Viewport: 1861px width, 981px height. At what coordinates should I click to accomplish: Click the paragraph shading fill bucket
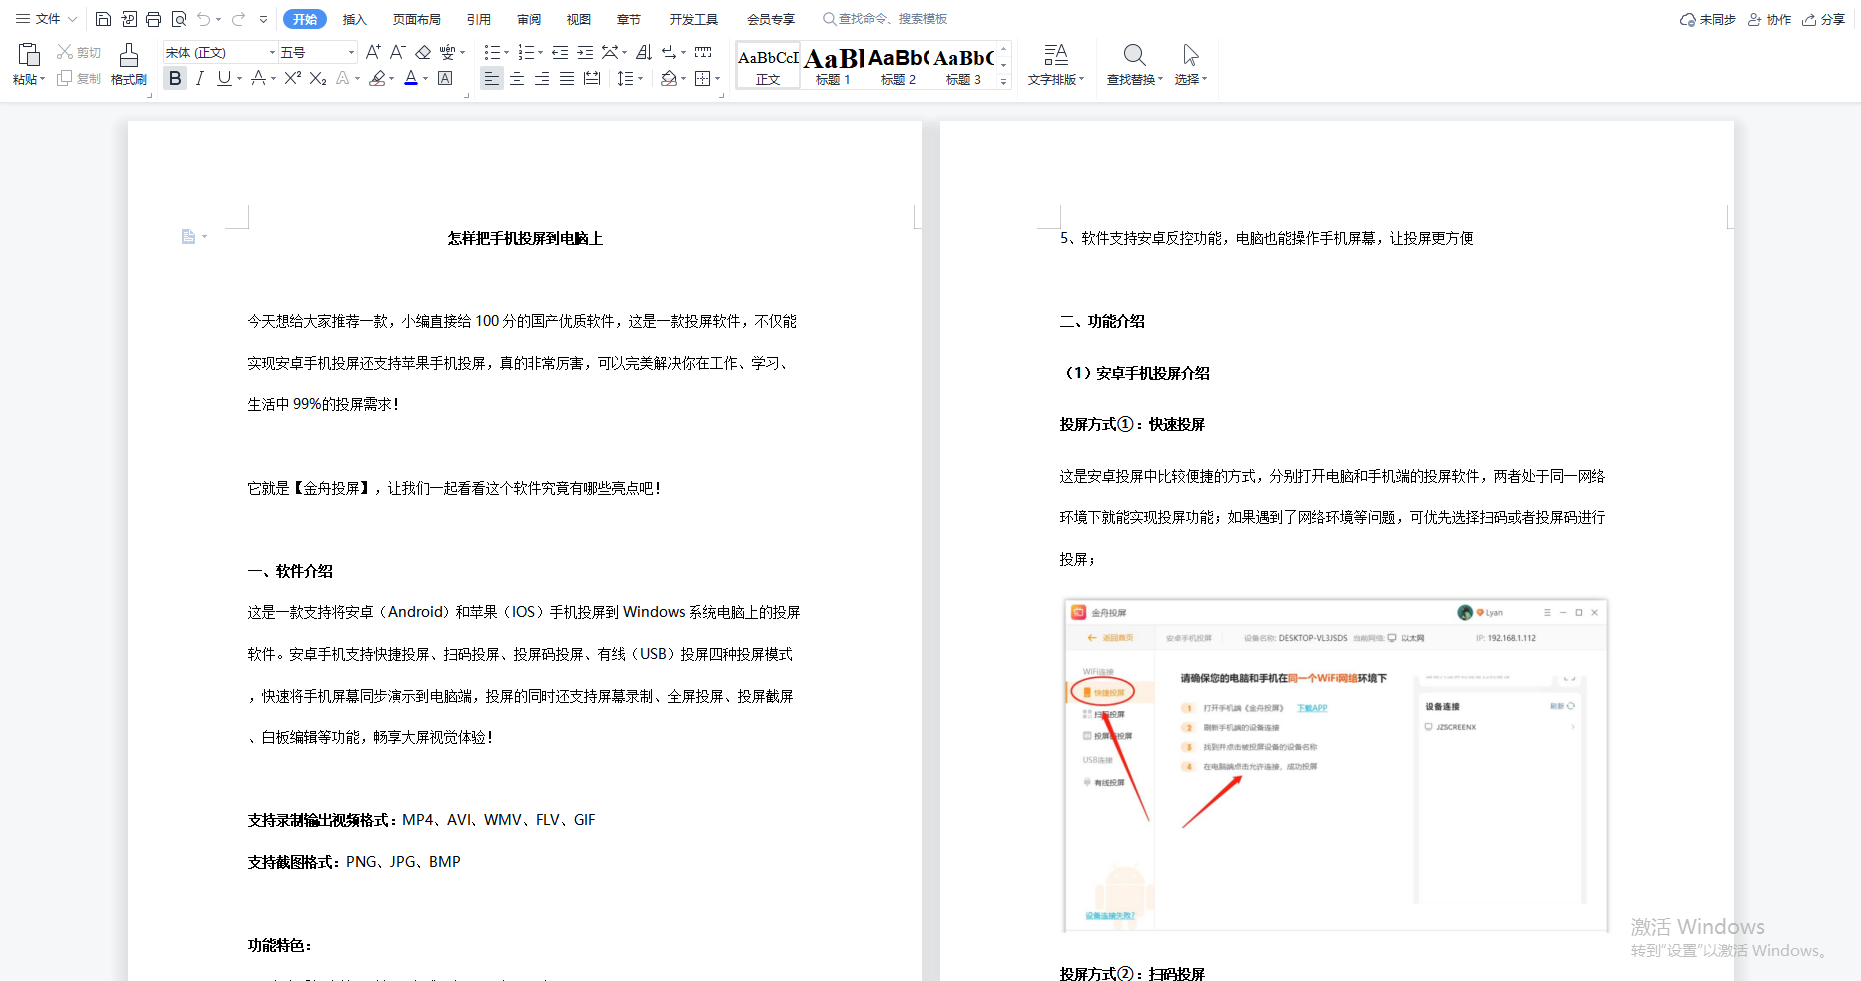(669, 78)
